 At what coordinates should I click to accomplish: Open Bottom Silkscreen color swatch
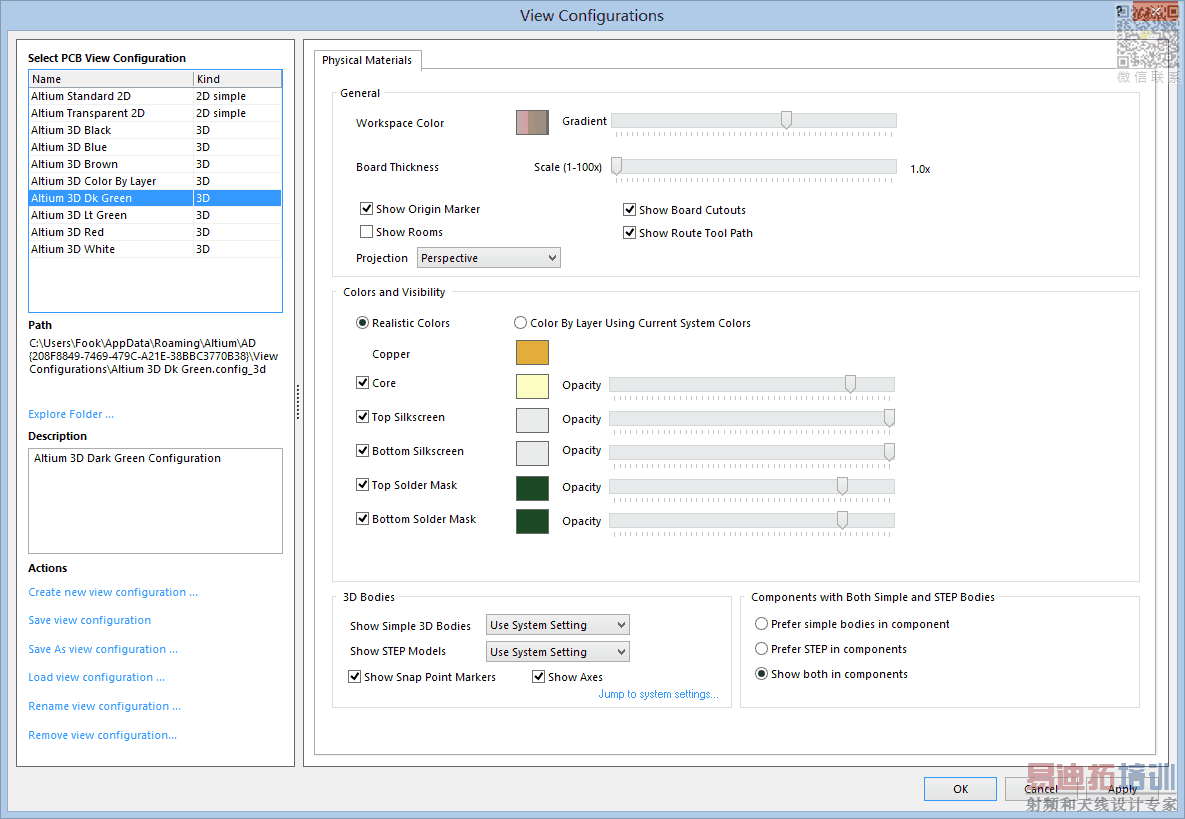[532, 453]
